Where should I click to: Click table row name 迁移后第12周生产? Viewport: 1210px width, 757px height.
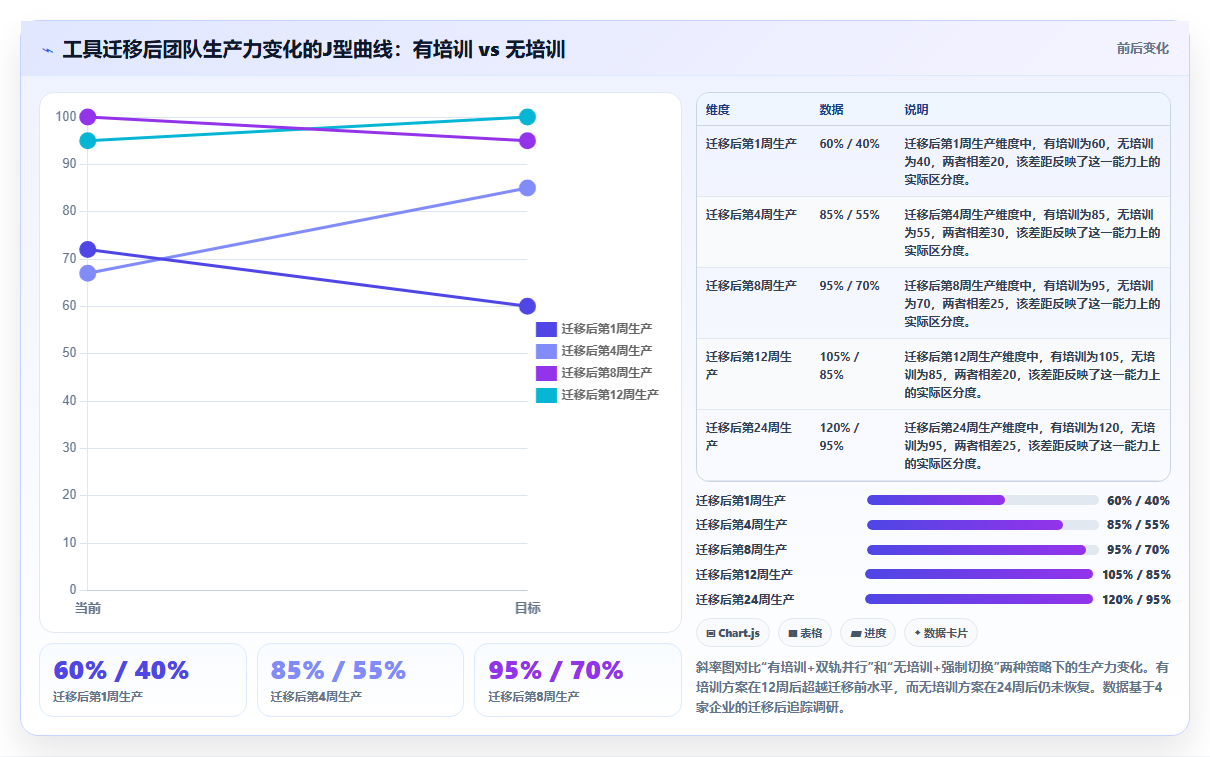pos(748,366)
